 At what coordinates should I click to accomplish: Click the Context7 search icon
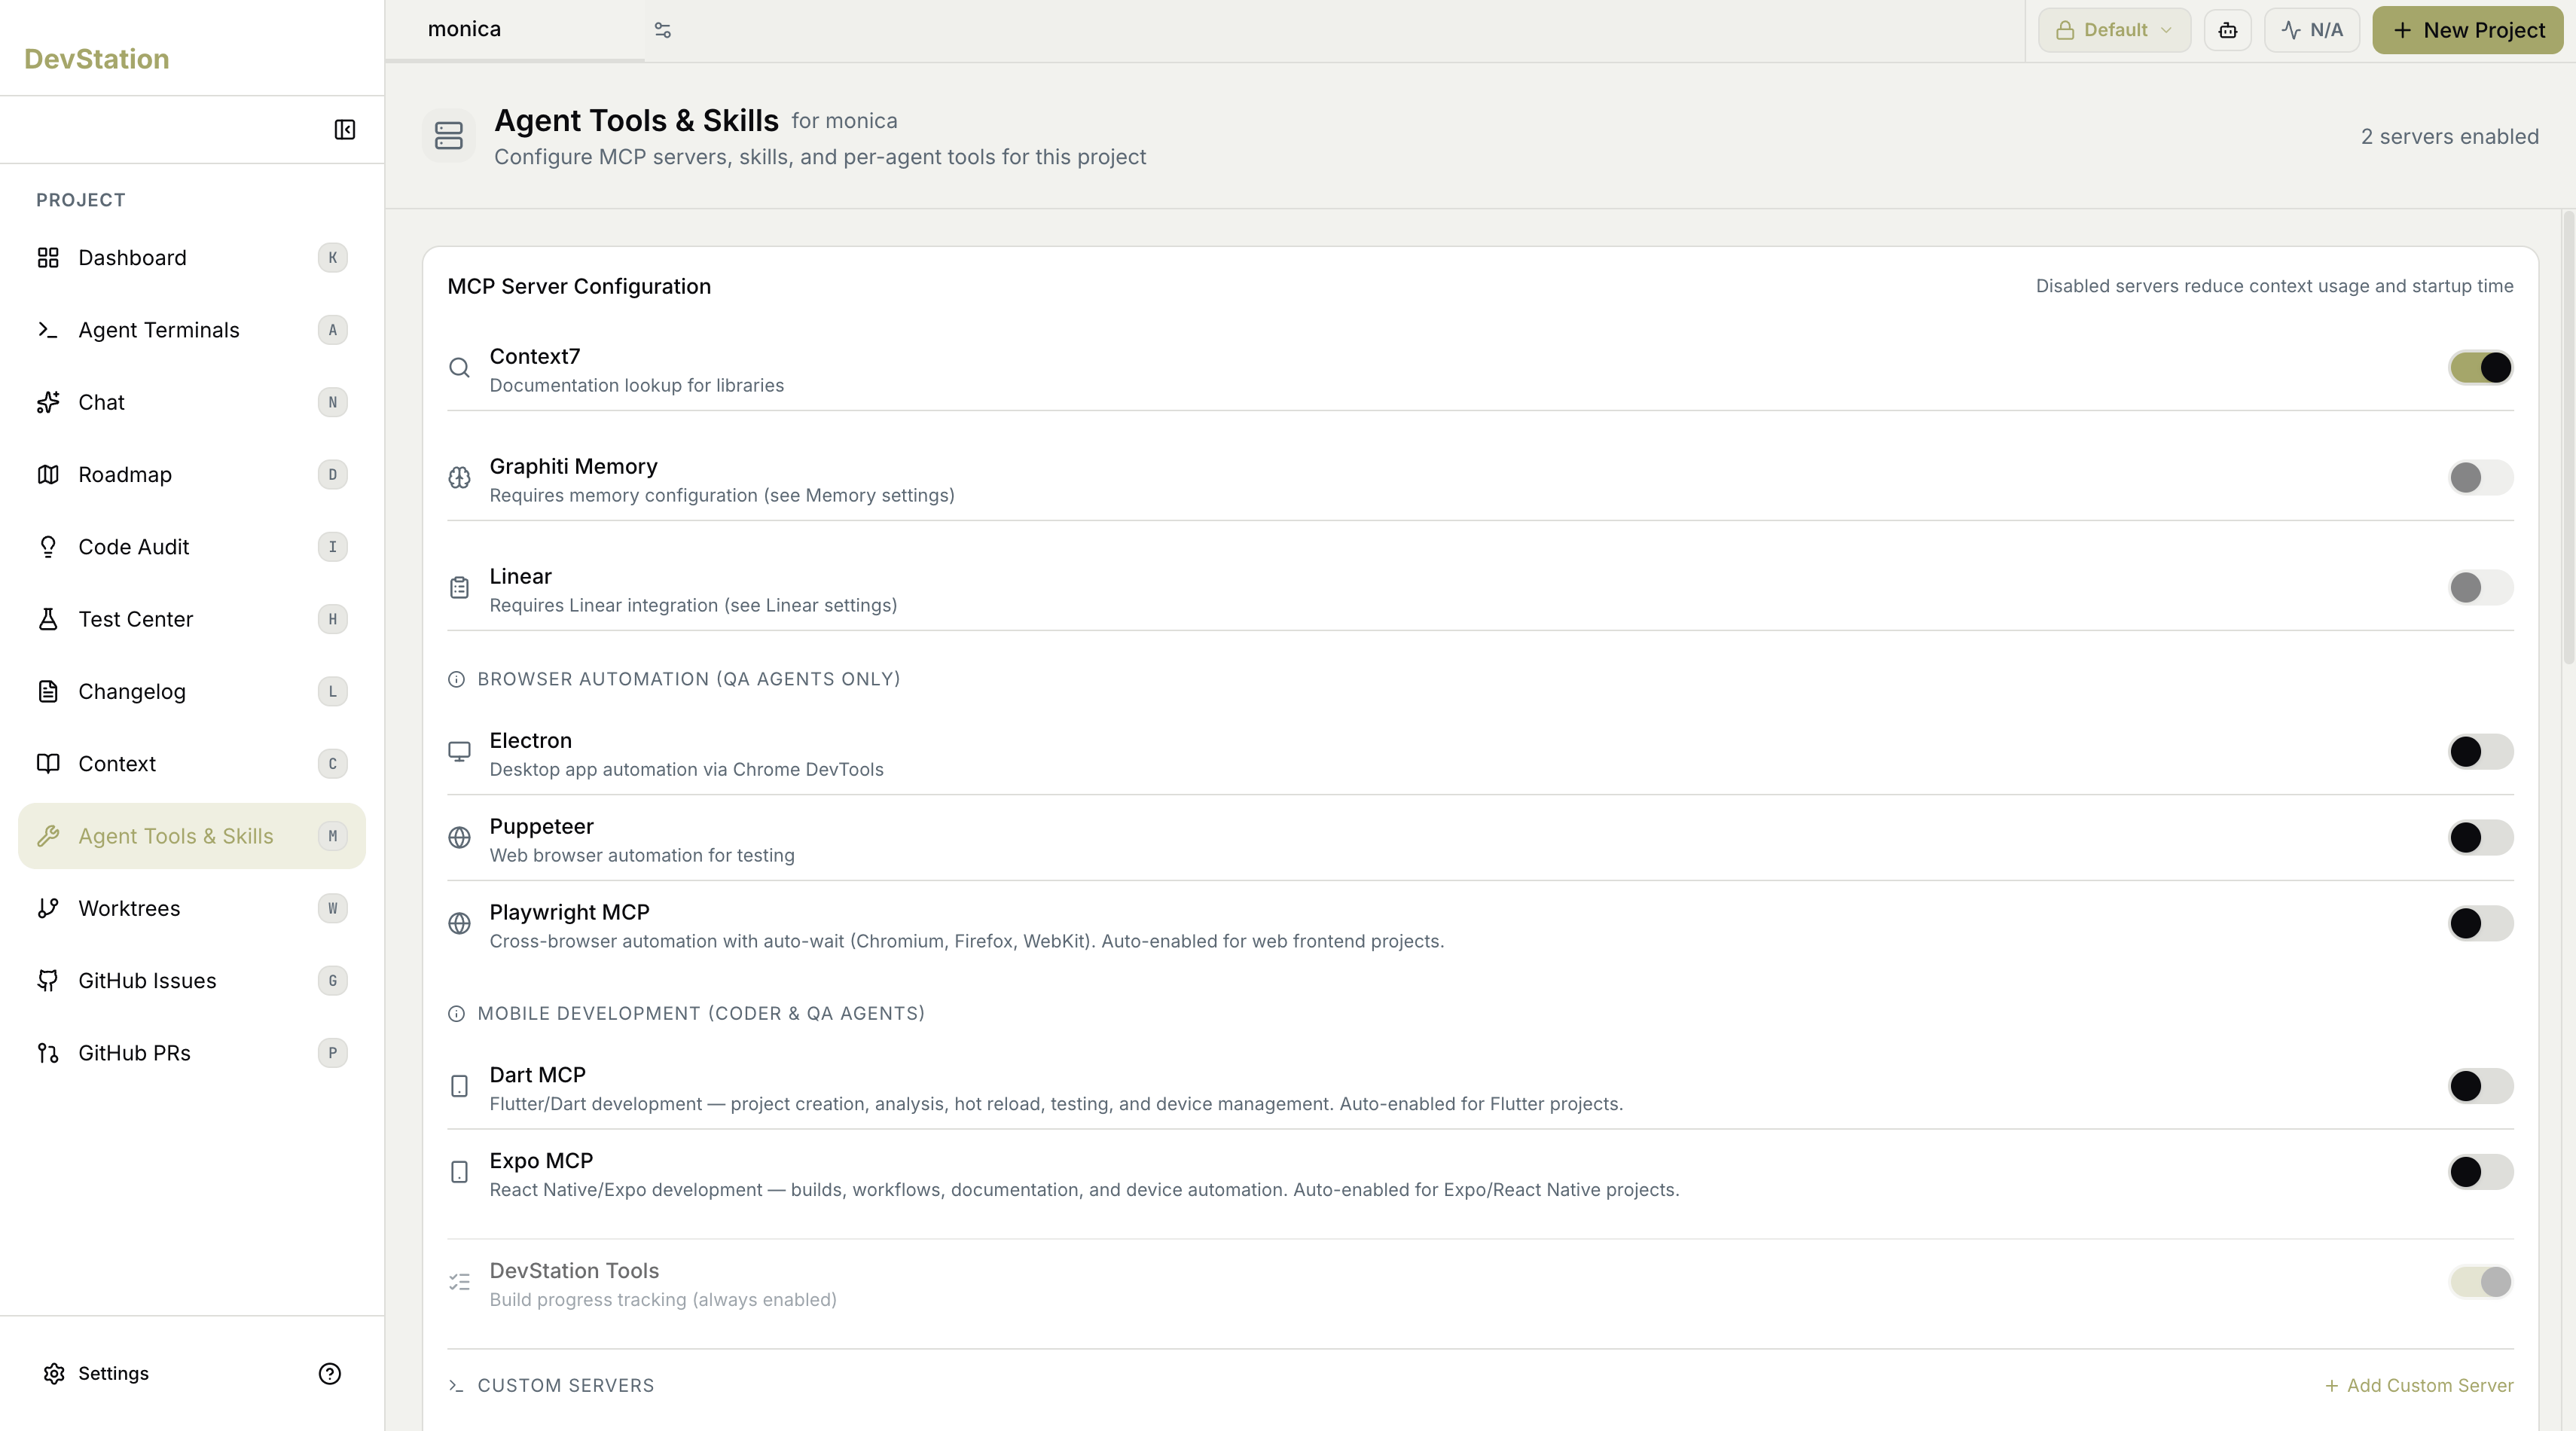(x=459, y=368)
